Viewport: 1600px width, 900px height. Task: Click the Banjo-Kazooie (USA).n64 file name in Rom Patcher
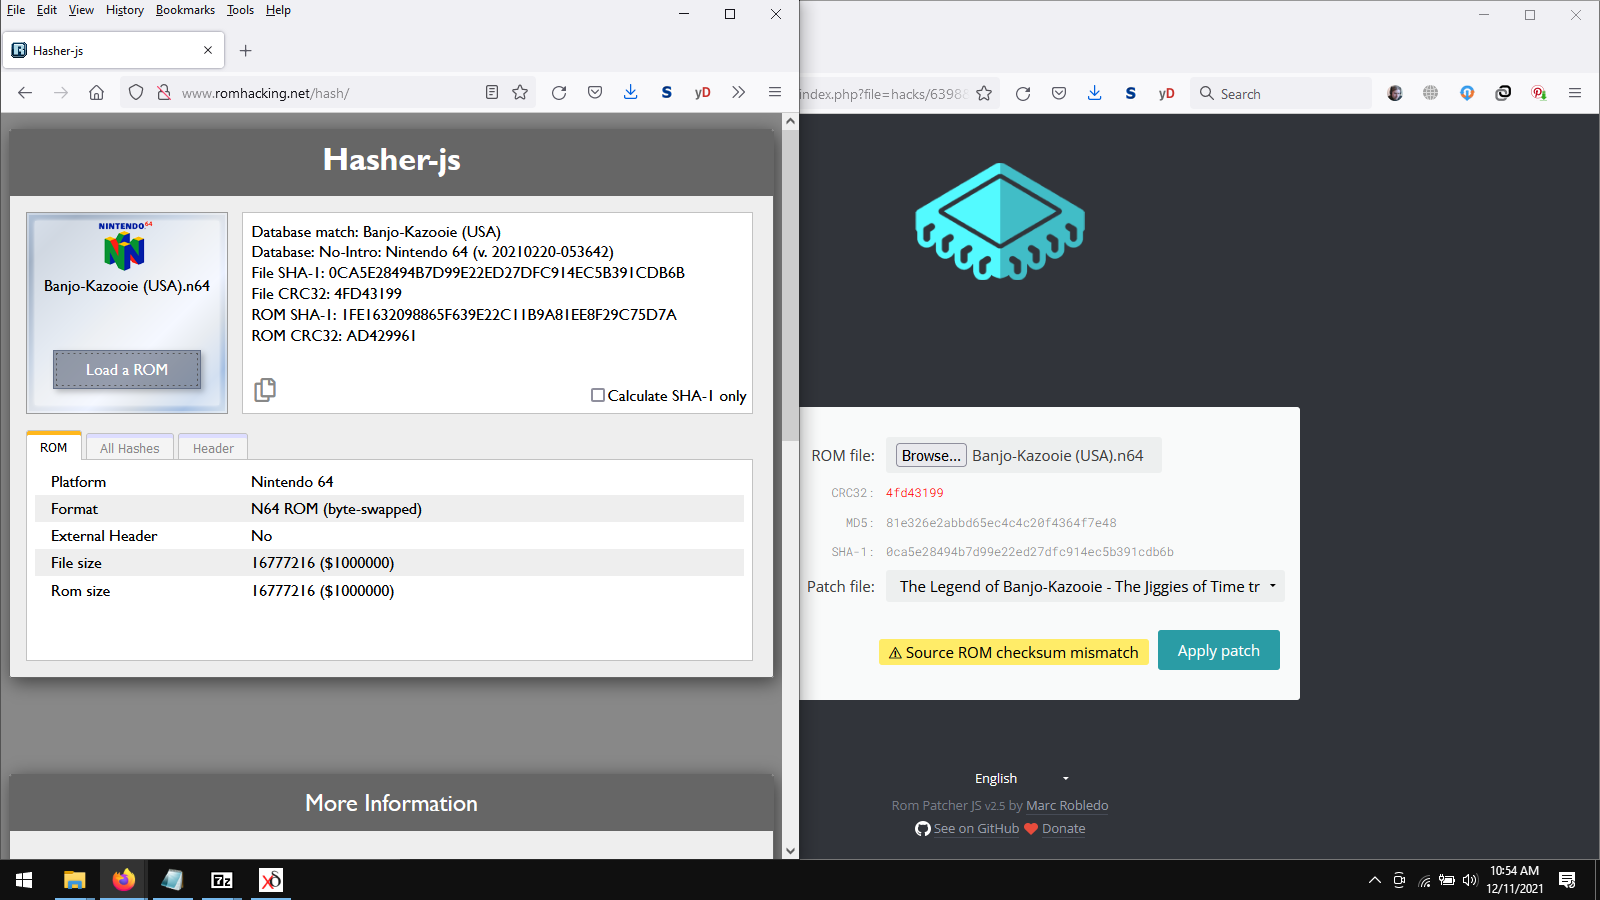point(1058,455)
